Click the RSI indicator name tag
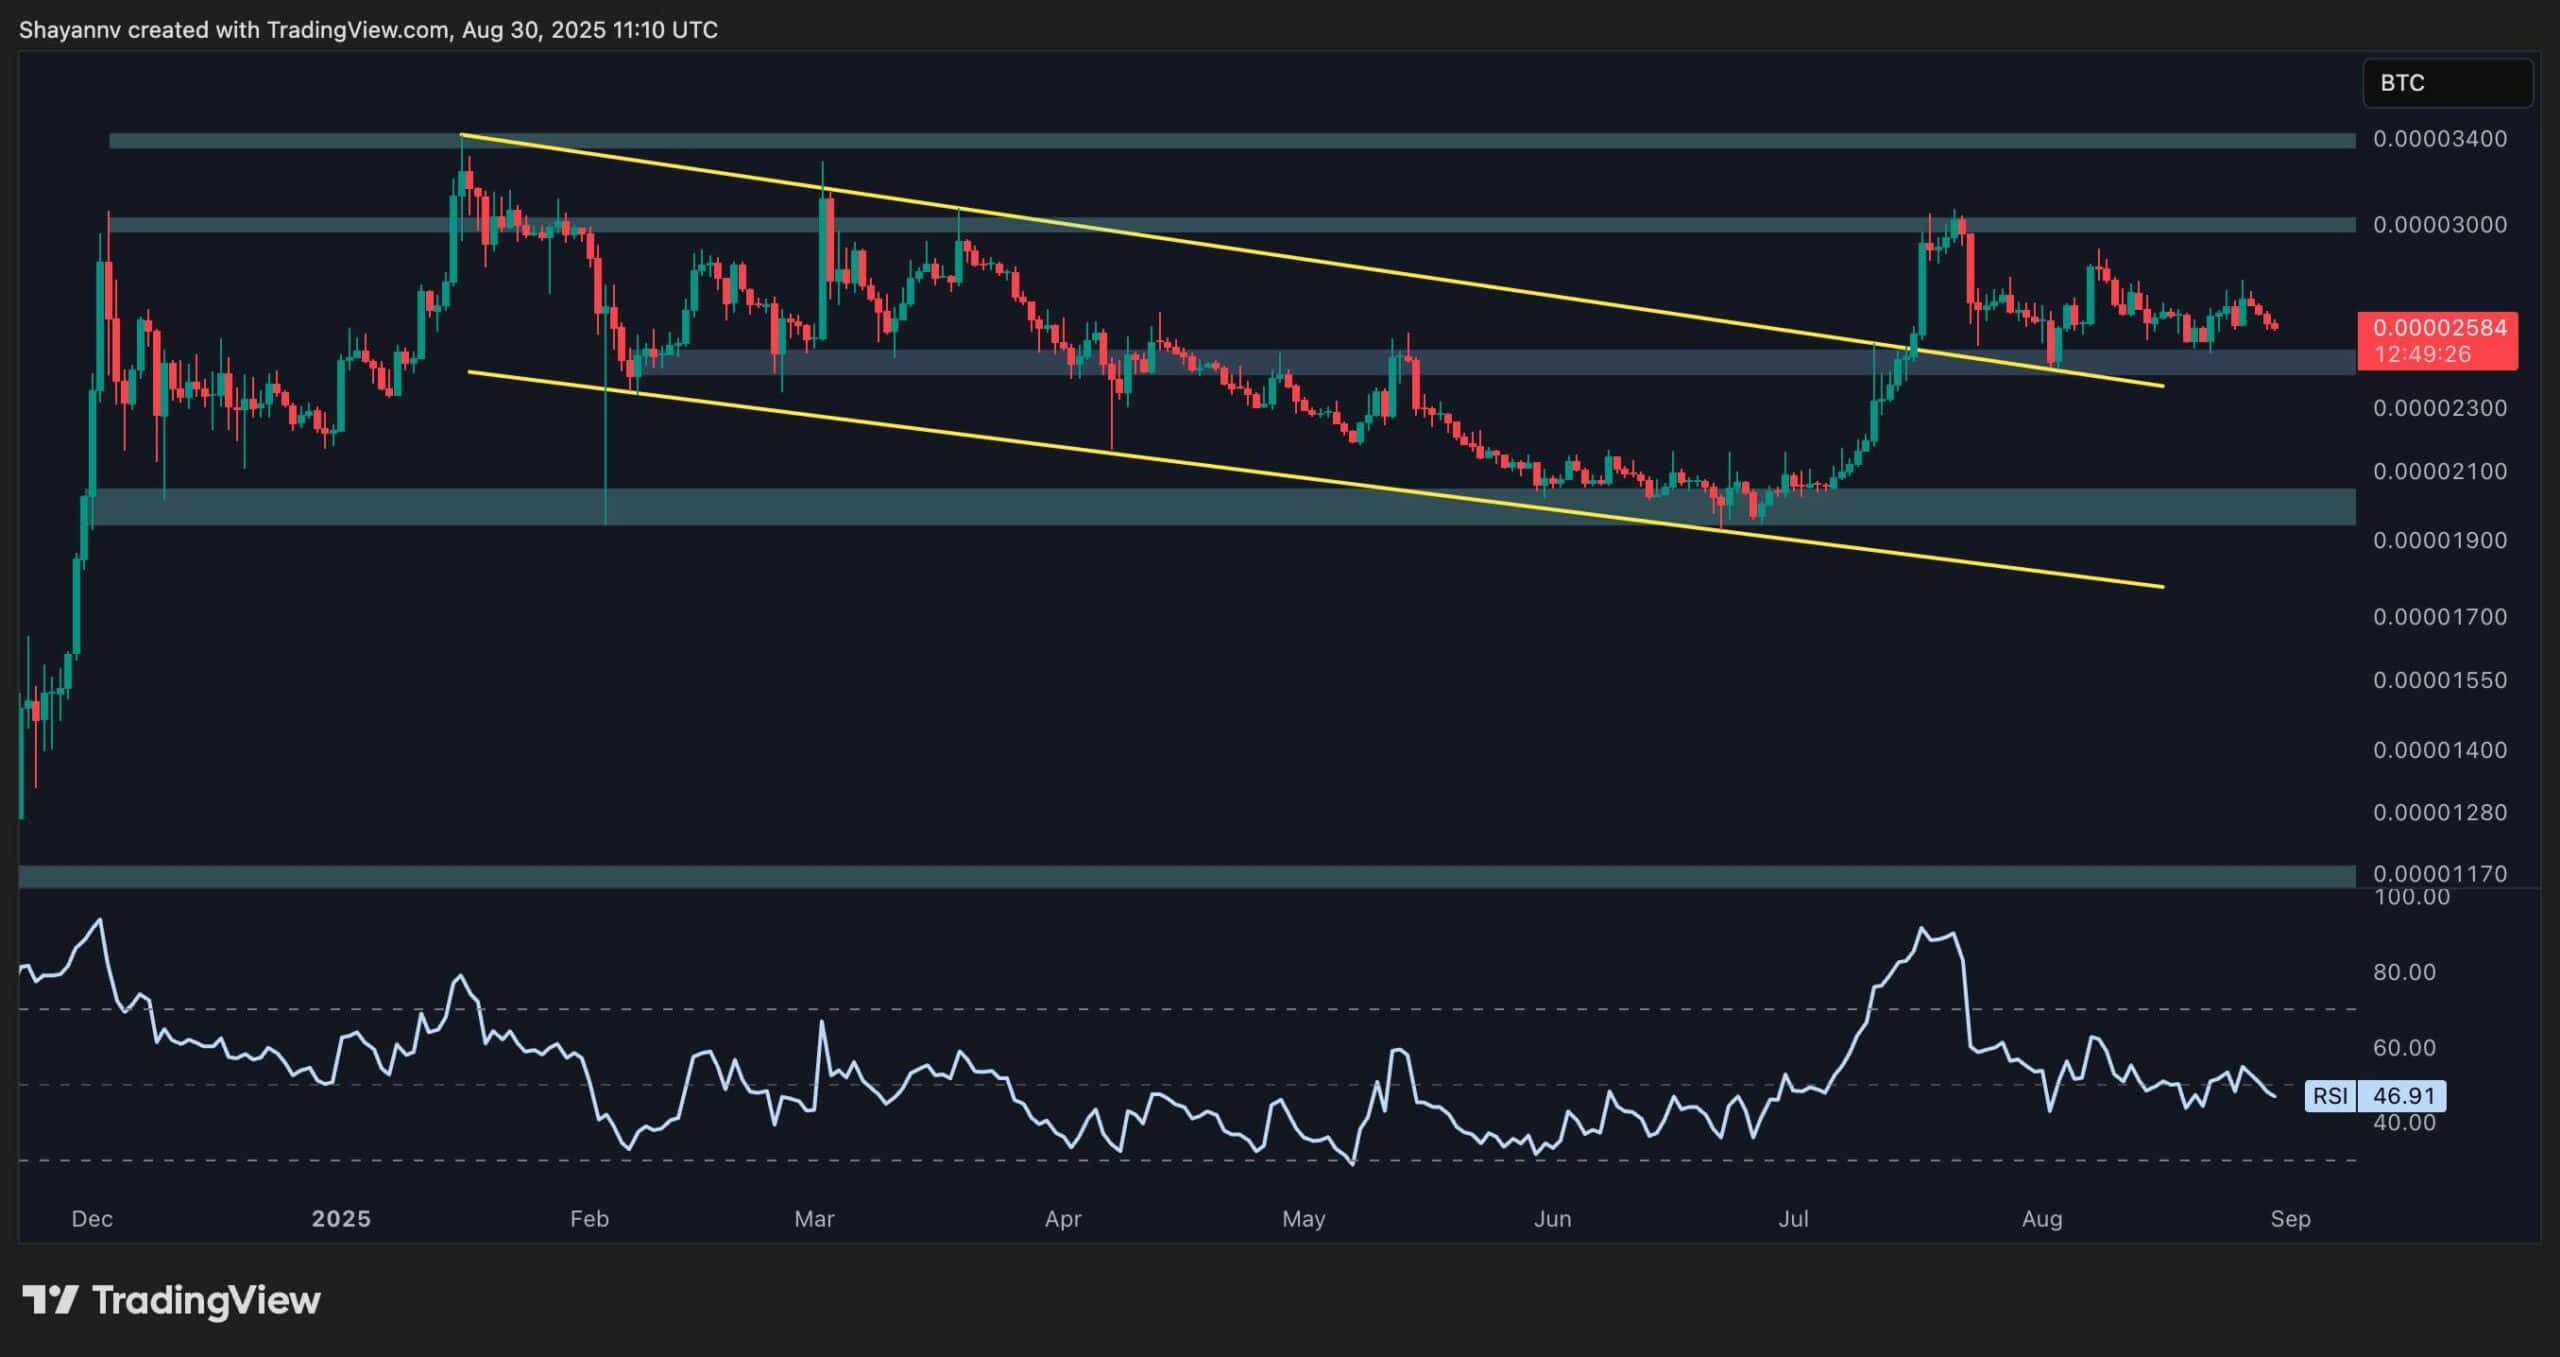This screenshot has height=1357, width=2560. [x=2329, y=1096]
